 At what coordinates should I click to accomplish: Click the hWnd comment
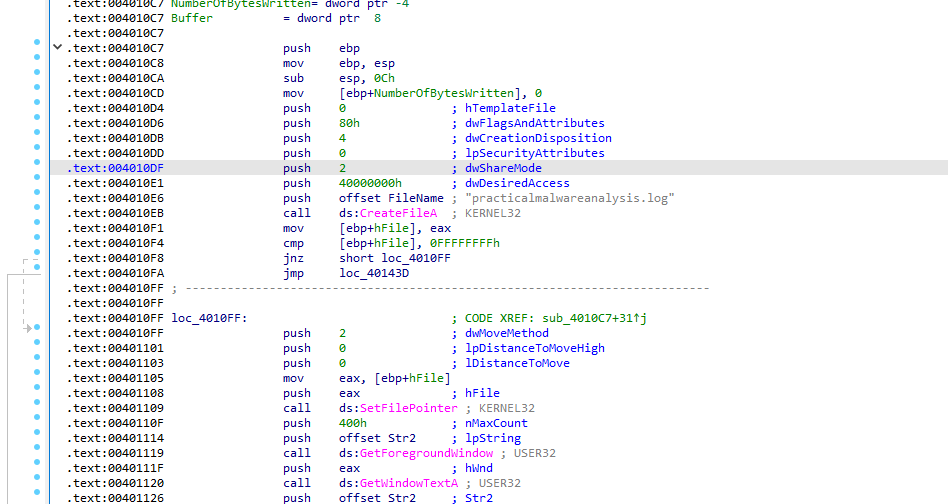(x=479, y=468)
